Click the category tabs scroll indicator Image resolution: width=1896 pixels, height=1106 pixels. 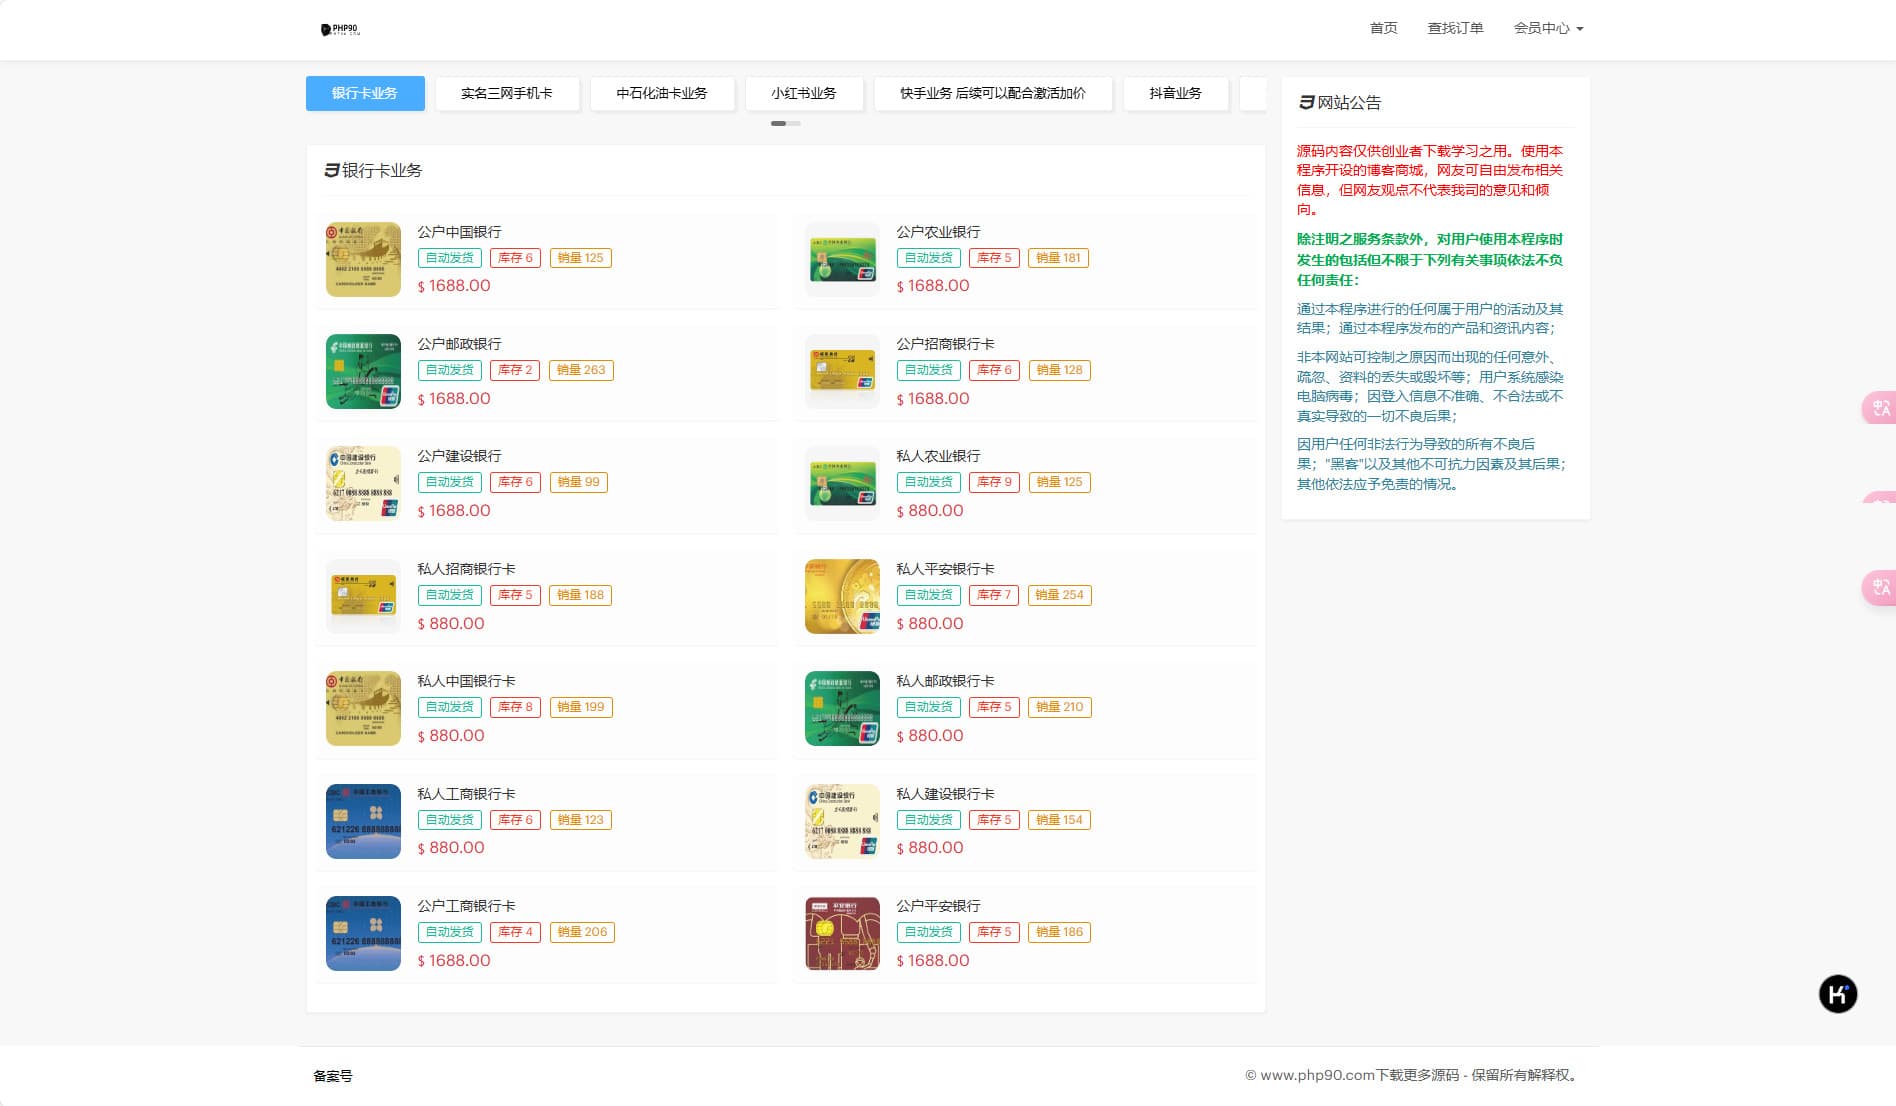[785, 123]
